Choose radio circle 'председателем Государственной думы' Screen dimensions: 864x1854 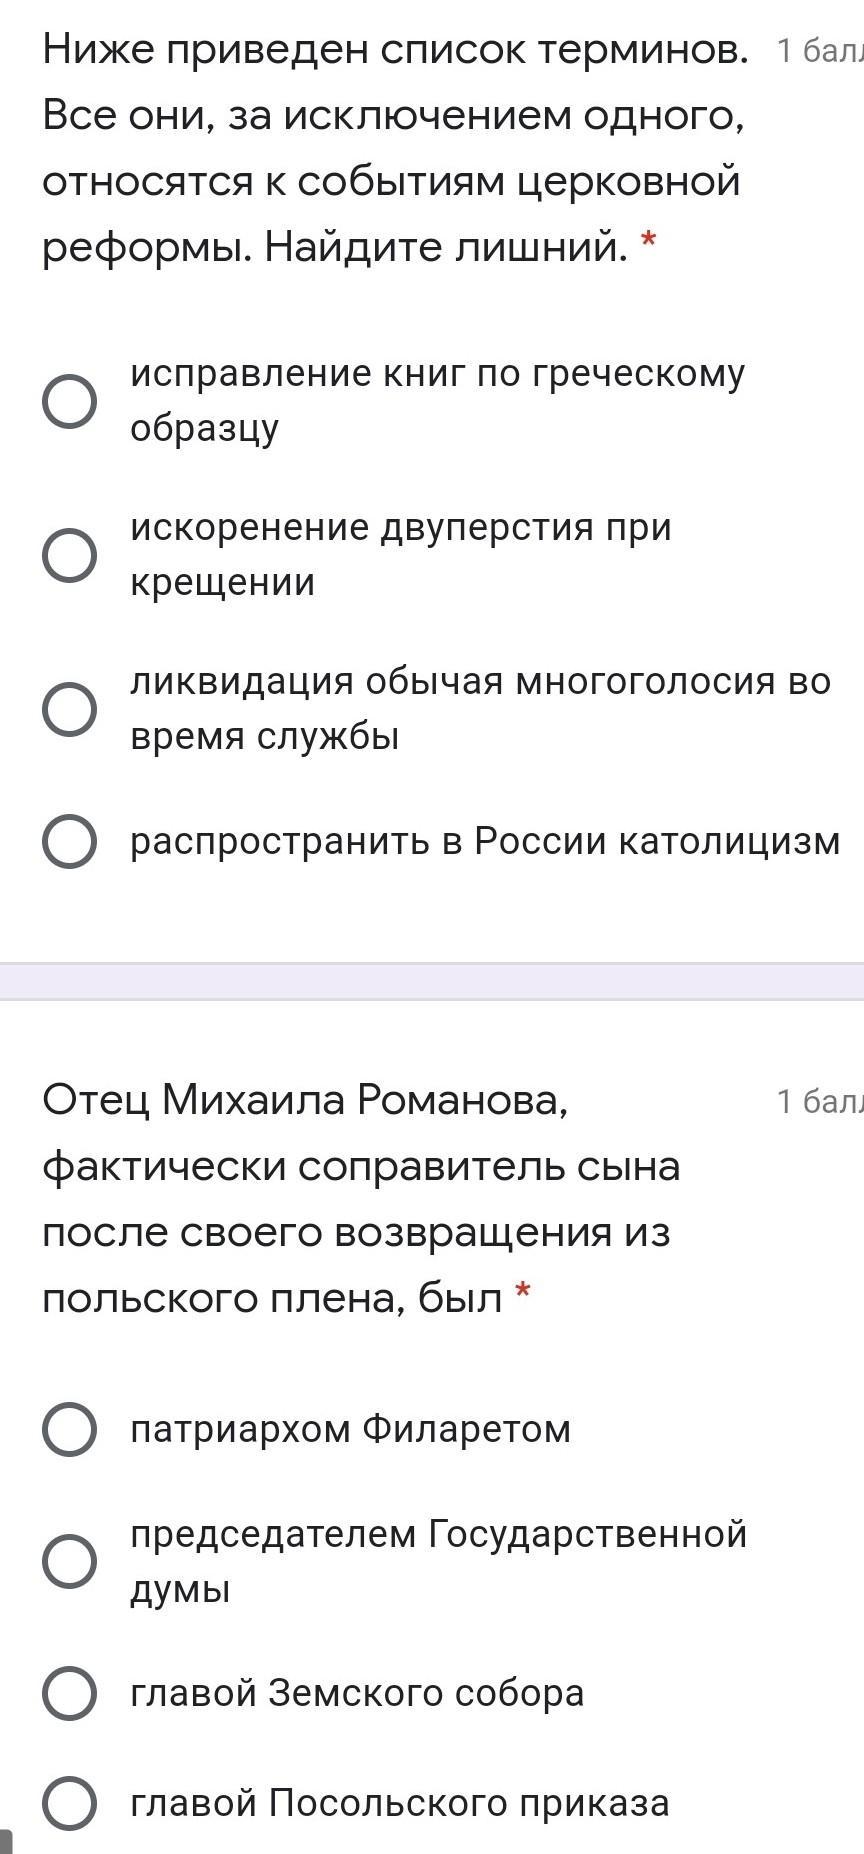point(70,1561)
